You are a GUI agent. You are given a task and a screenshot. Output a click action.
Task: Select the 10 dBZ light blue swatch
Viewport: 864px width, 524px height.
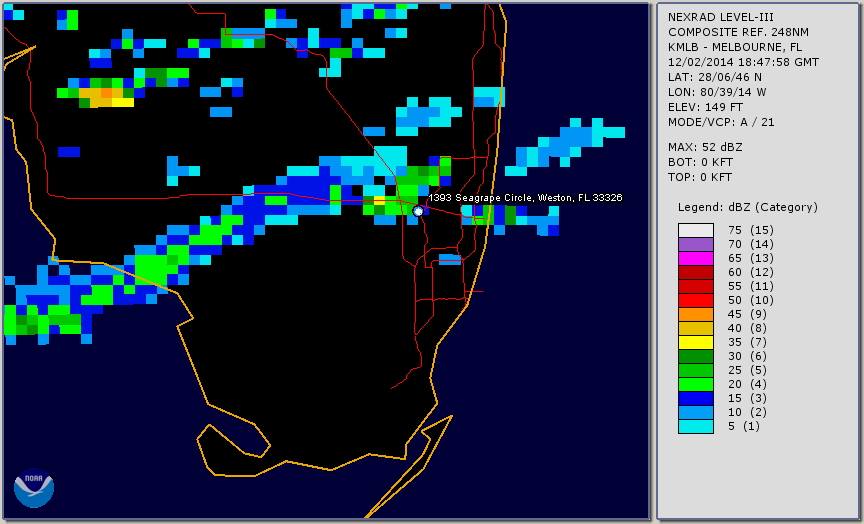(x=696, y=413)
